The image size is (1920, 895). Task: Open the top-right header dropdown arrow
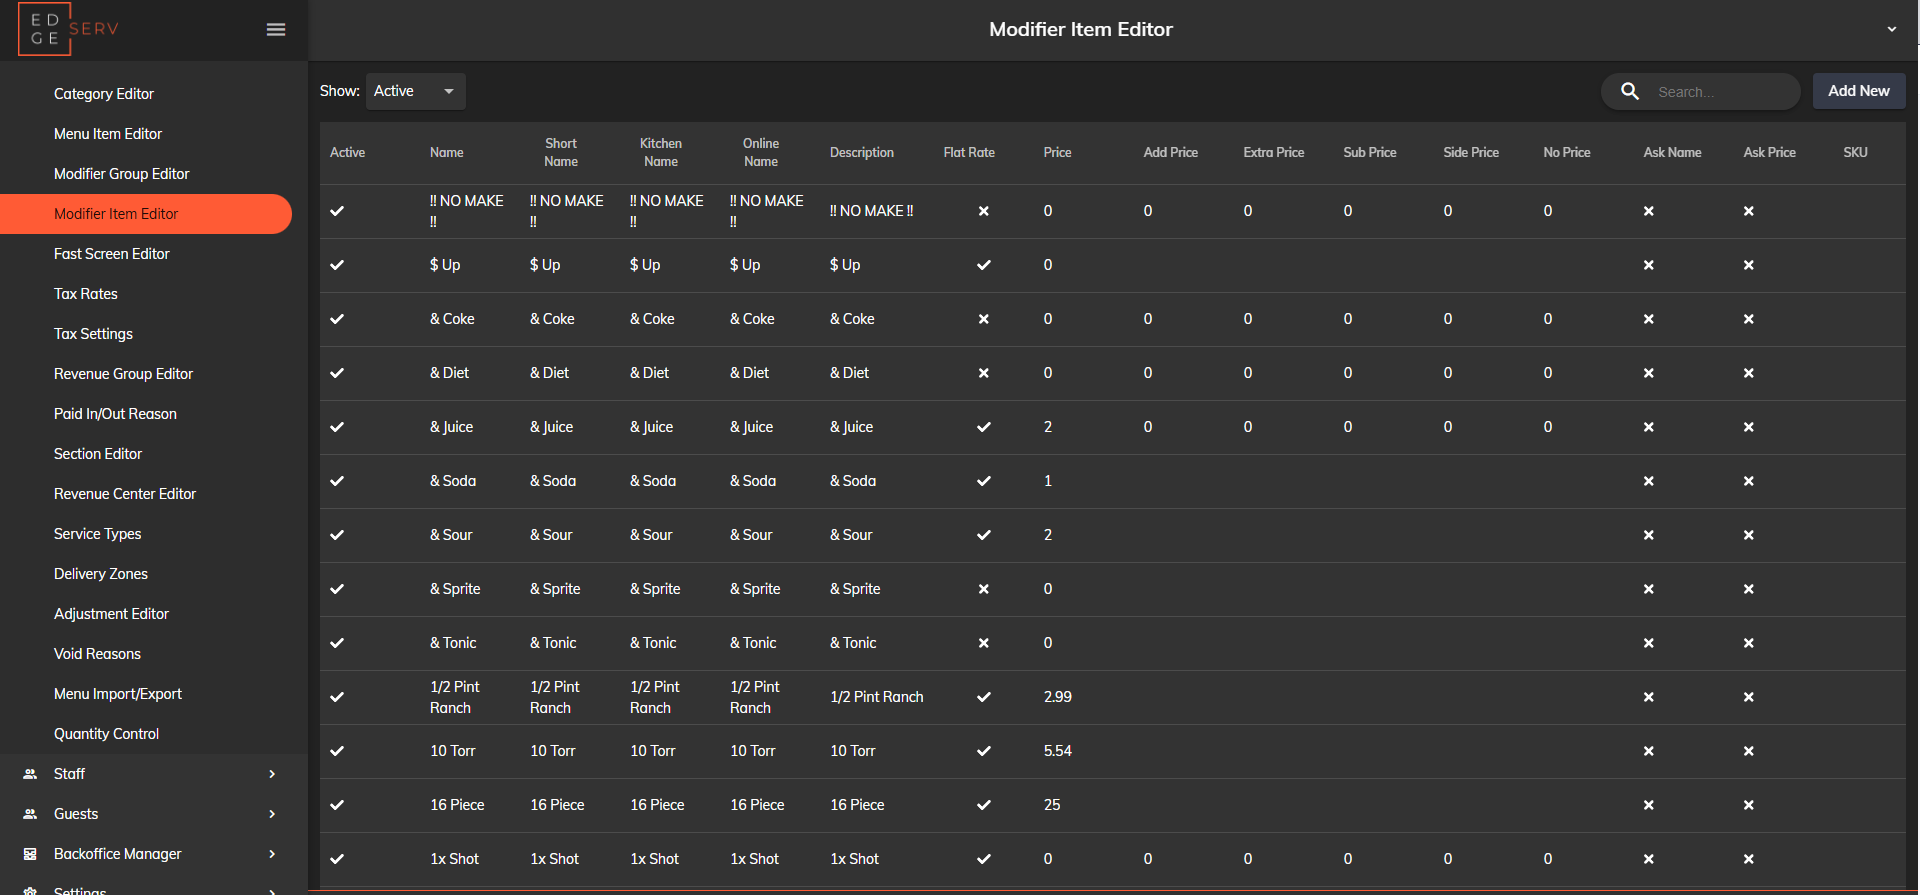[1891, 29]
